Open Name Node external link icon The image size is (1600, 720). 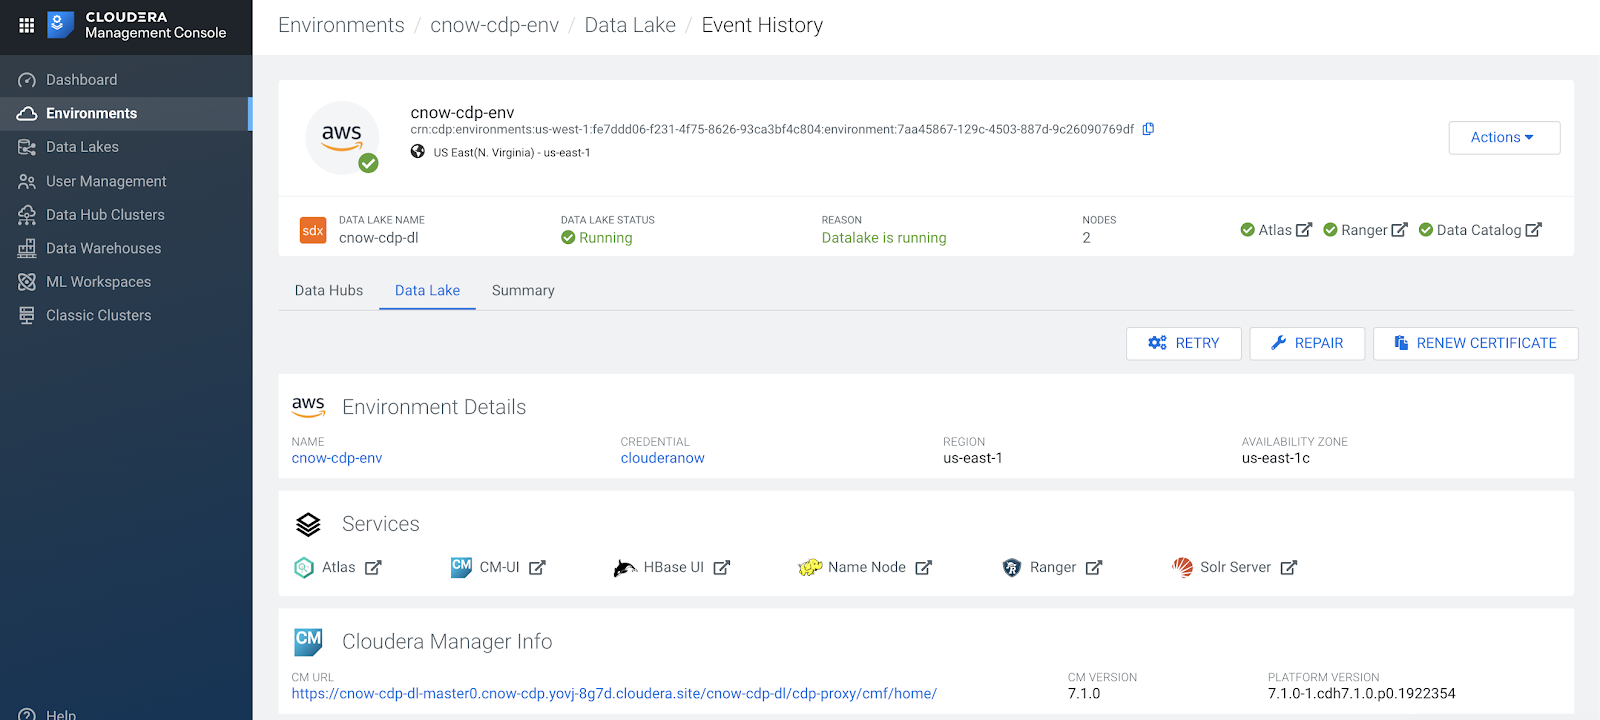click(923, 568)
